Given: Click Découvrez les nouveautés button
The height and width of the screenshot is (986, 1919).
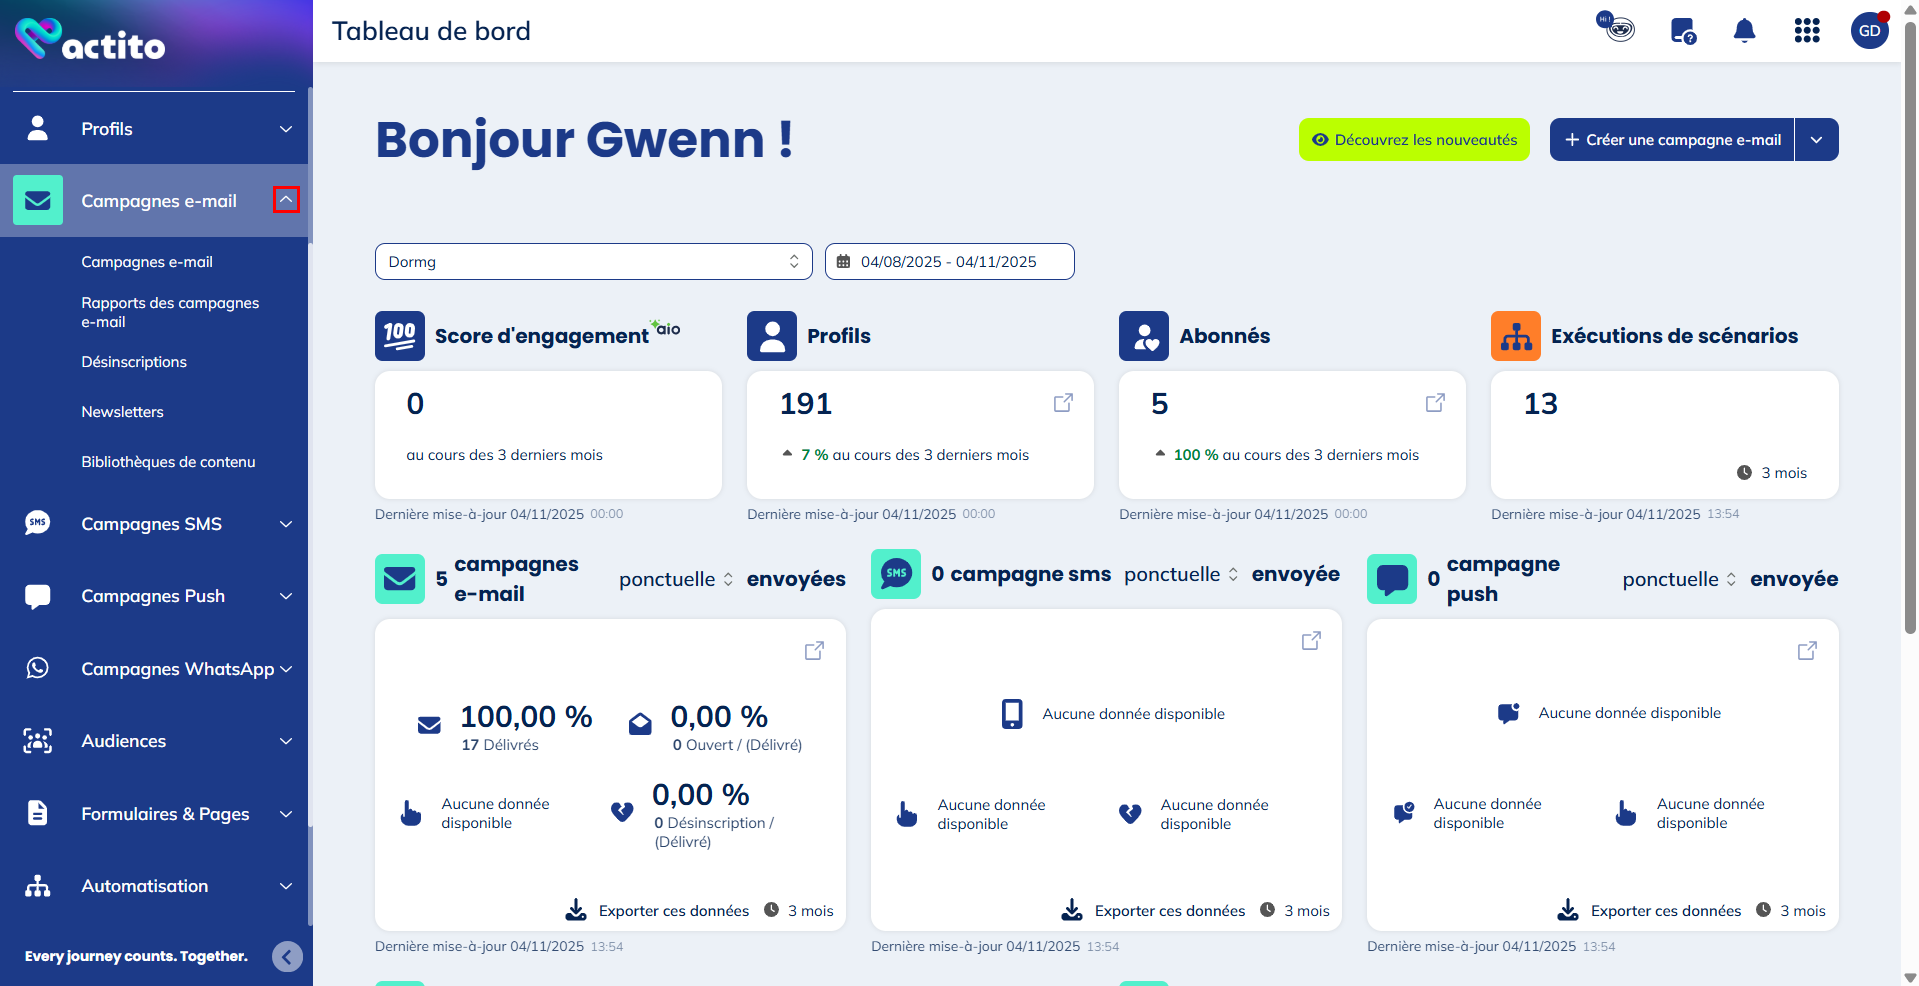Looking at the screenshot, I should [1414, 140].
